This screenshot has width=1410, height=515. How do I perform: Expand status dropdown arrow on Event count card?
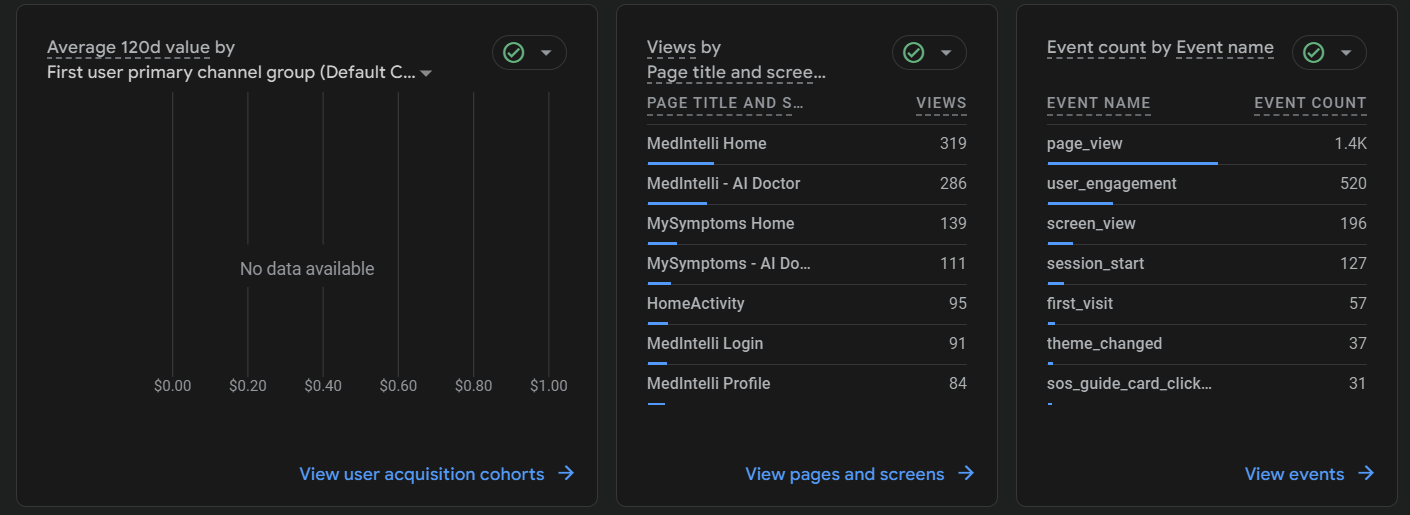[1346, 53]
